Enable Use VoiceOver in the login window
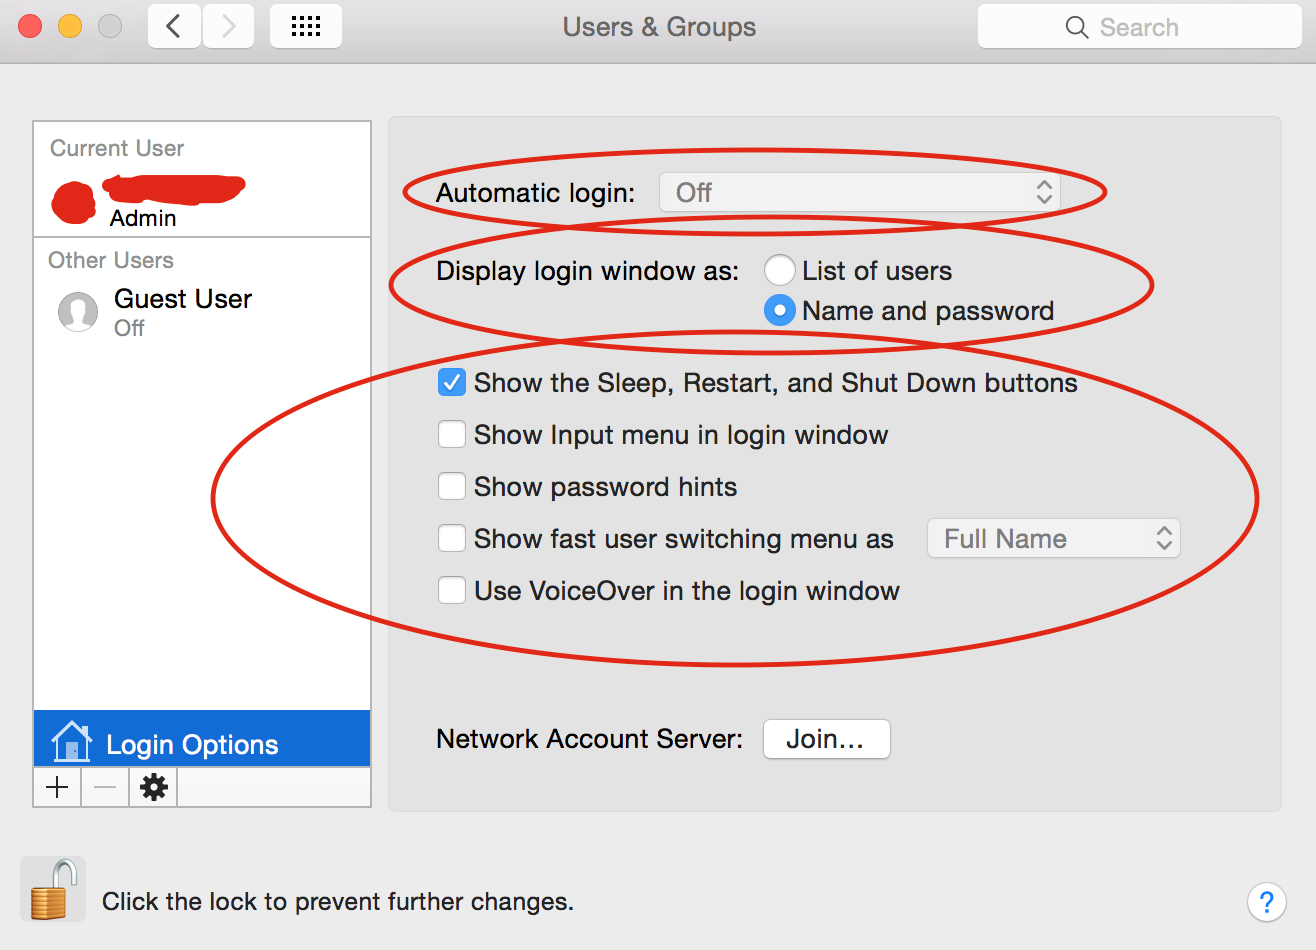 (x=451, y=590)
